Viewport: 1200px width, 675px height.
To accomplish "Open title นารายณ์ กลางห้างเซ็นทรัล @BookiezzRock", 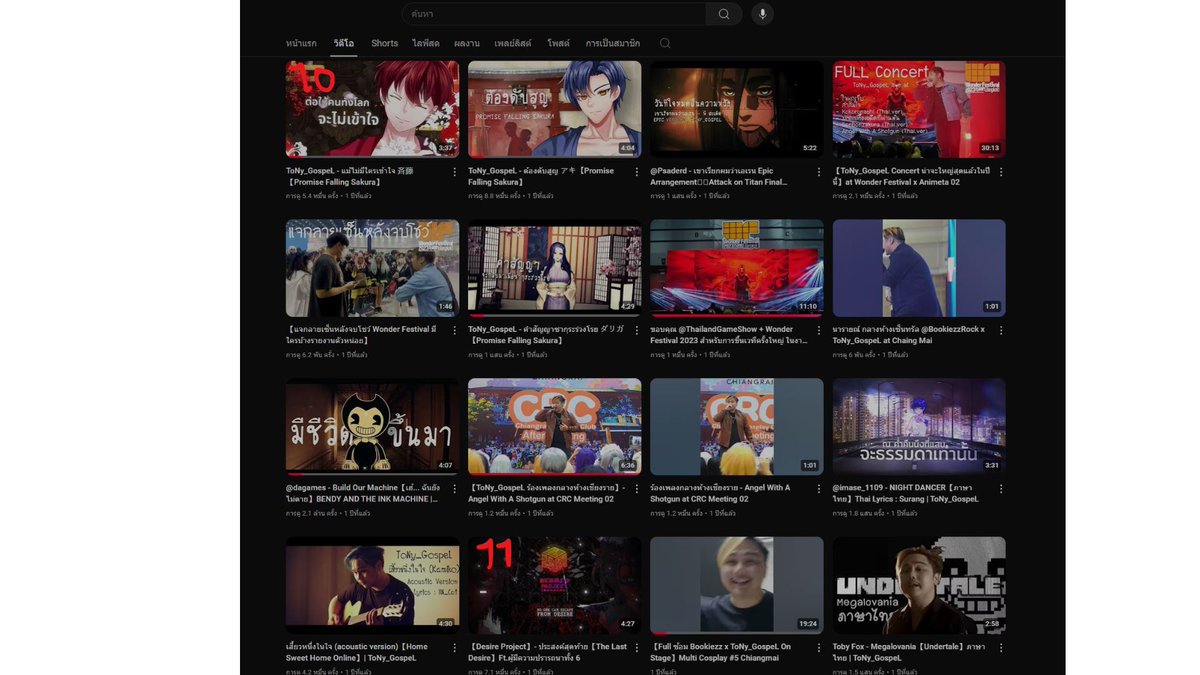I will click(909, 335).
